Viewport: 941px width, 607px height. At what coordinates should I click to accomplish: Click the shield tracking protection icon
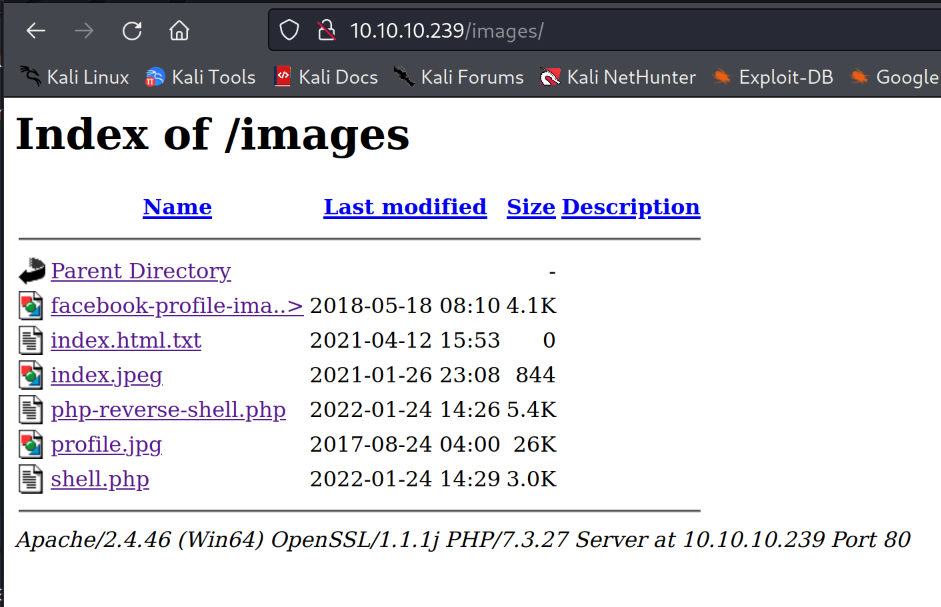[289, 31]
